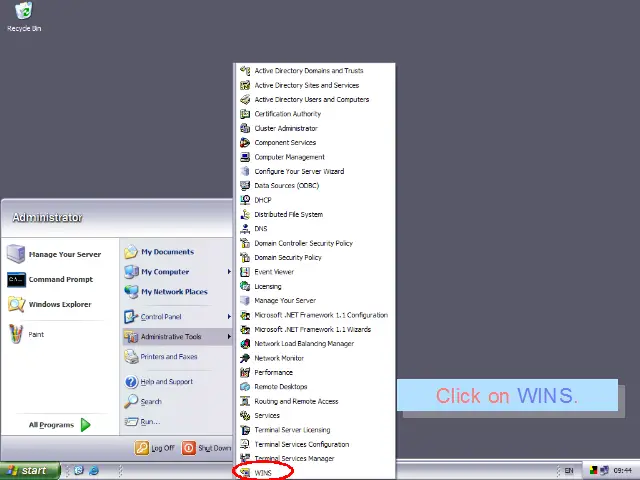Click the Network Monitor icon
The height and width of the screenshot is (480, 640).
tap(245, 358)
